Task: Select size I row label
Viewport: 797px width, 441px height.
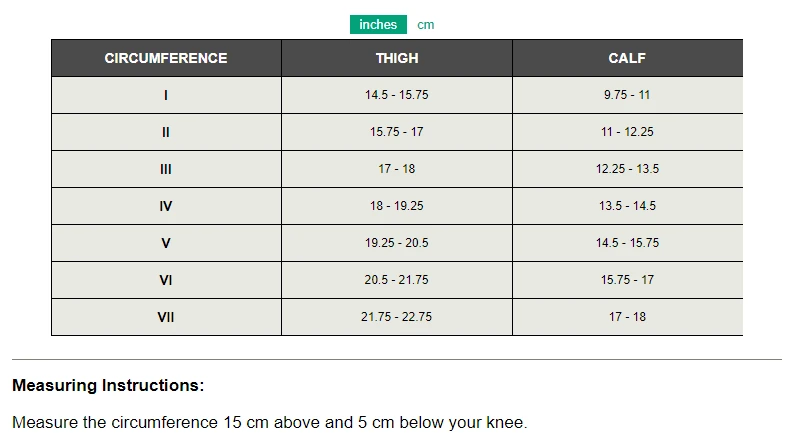Action: 166,95
